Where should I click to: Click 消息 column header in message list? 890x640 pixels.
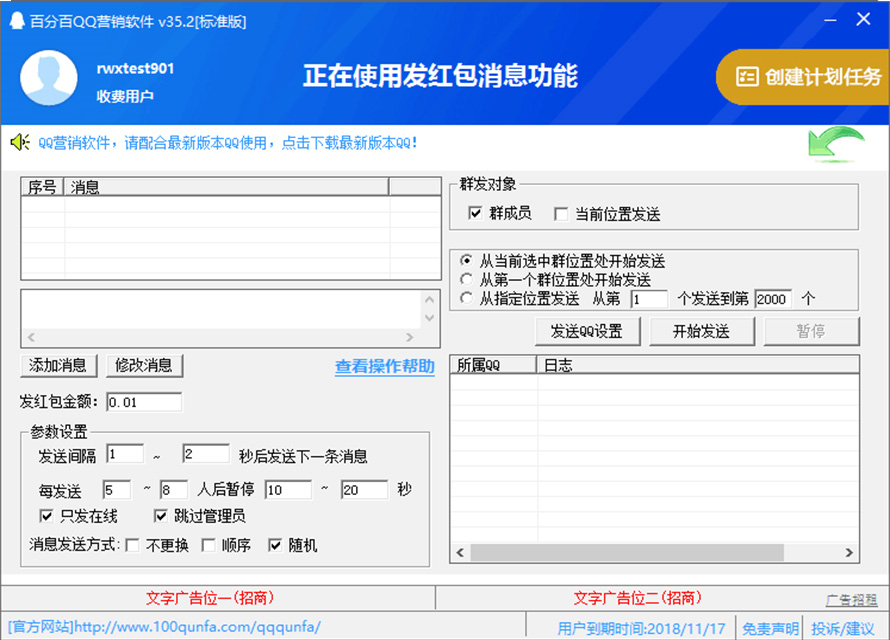click(226, 187)
